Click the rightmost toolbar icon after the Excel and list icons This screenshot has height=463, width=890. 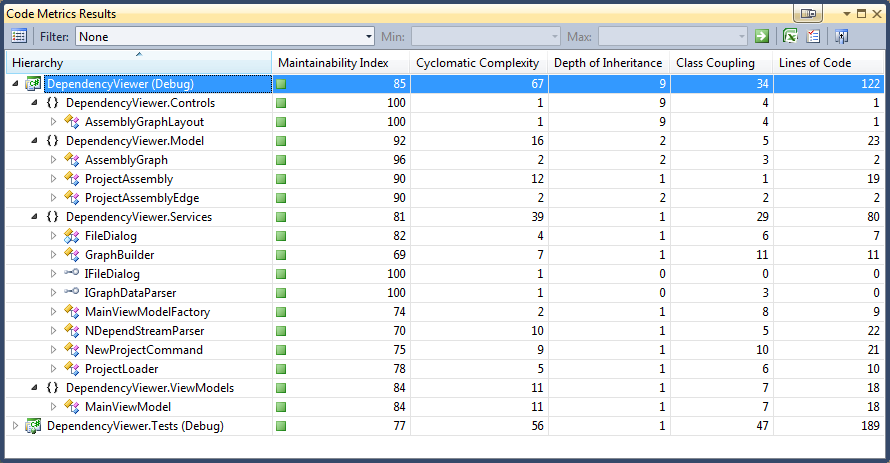coord(841,36)
